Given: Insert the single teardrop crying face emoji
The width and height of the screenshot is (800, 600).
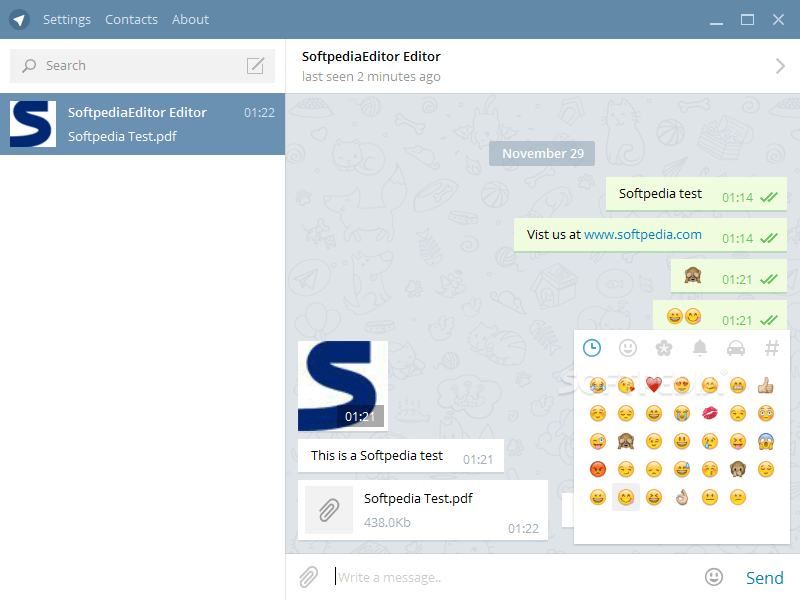Looking at the screenshot, I should pyautogui.click(x=710, y=441).
